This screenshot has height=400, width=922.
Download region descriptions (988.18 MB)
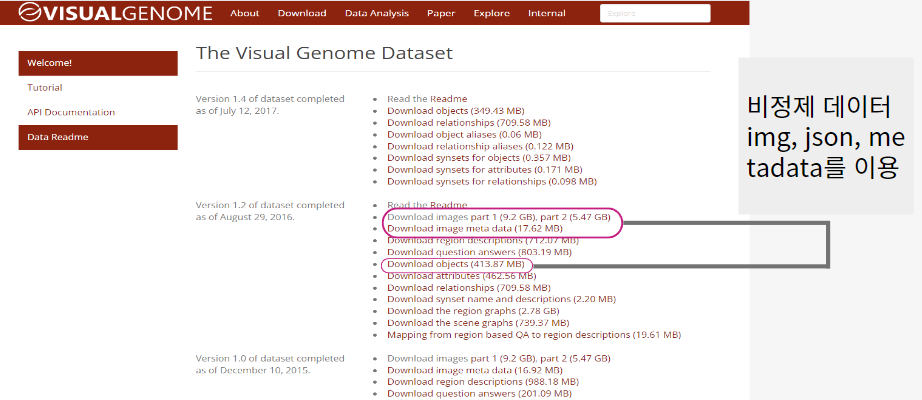(x=483, y=382)
